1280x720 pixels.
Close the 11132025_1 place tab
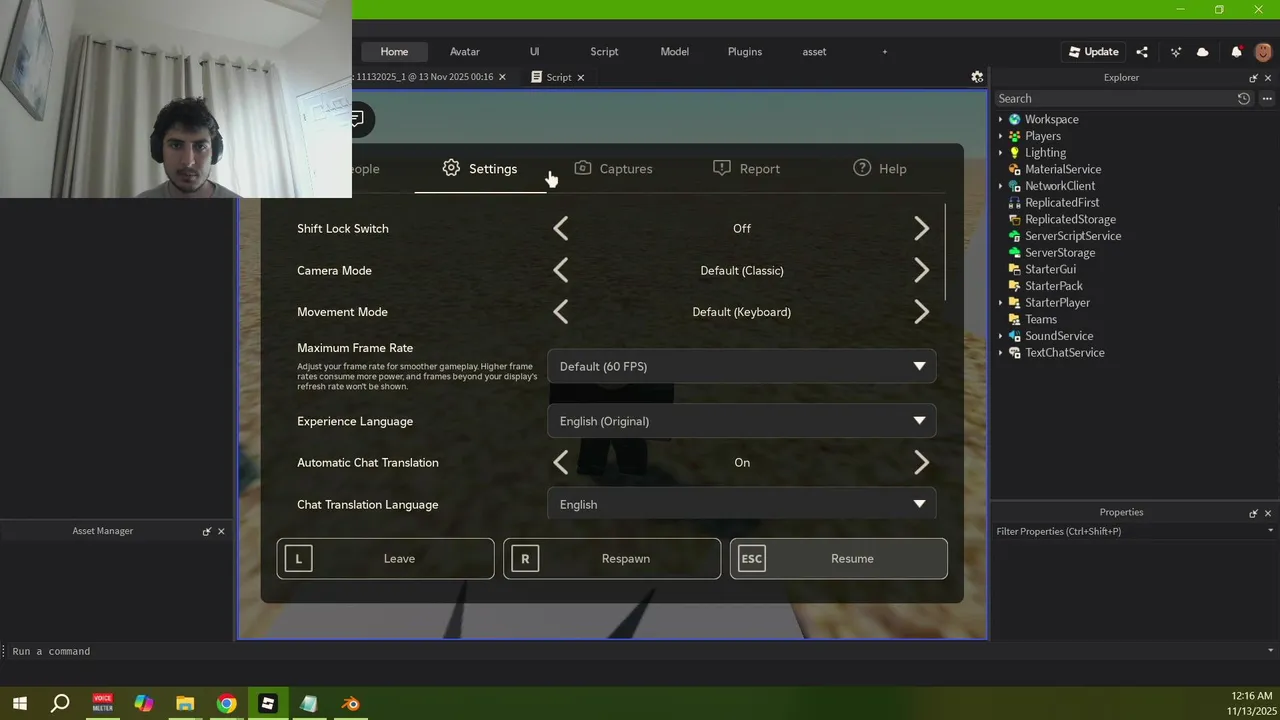pyautogui.click(x=502, y=77)
